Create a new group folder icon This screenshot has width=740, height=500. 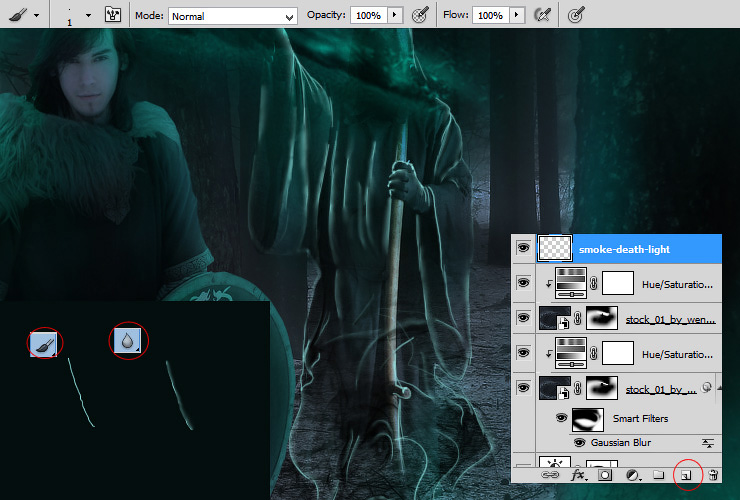[x=658, y=475]
